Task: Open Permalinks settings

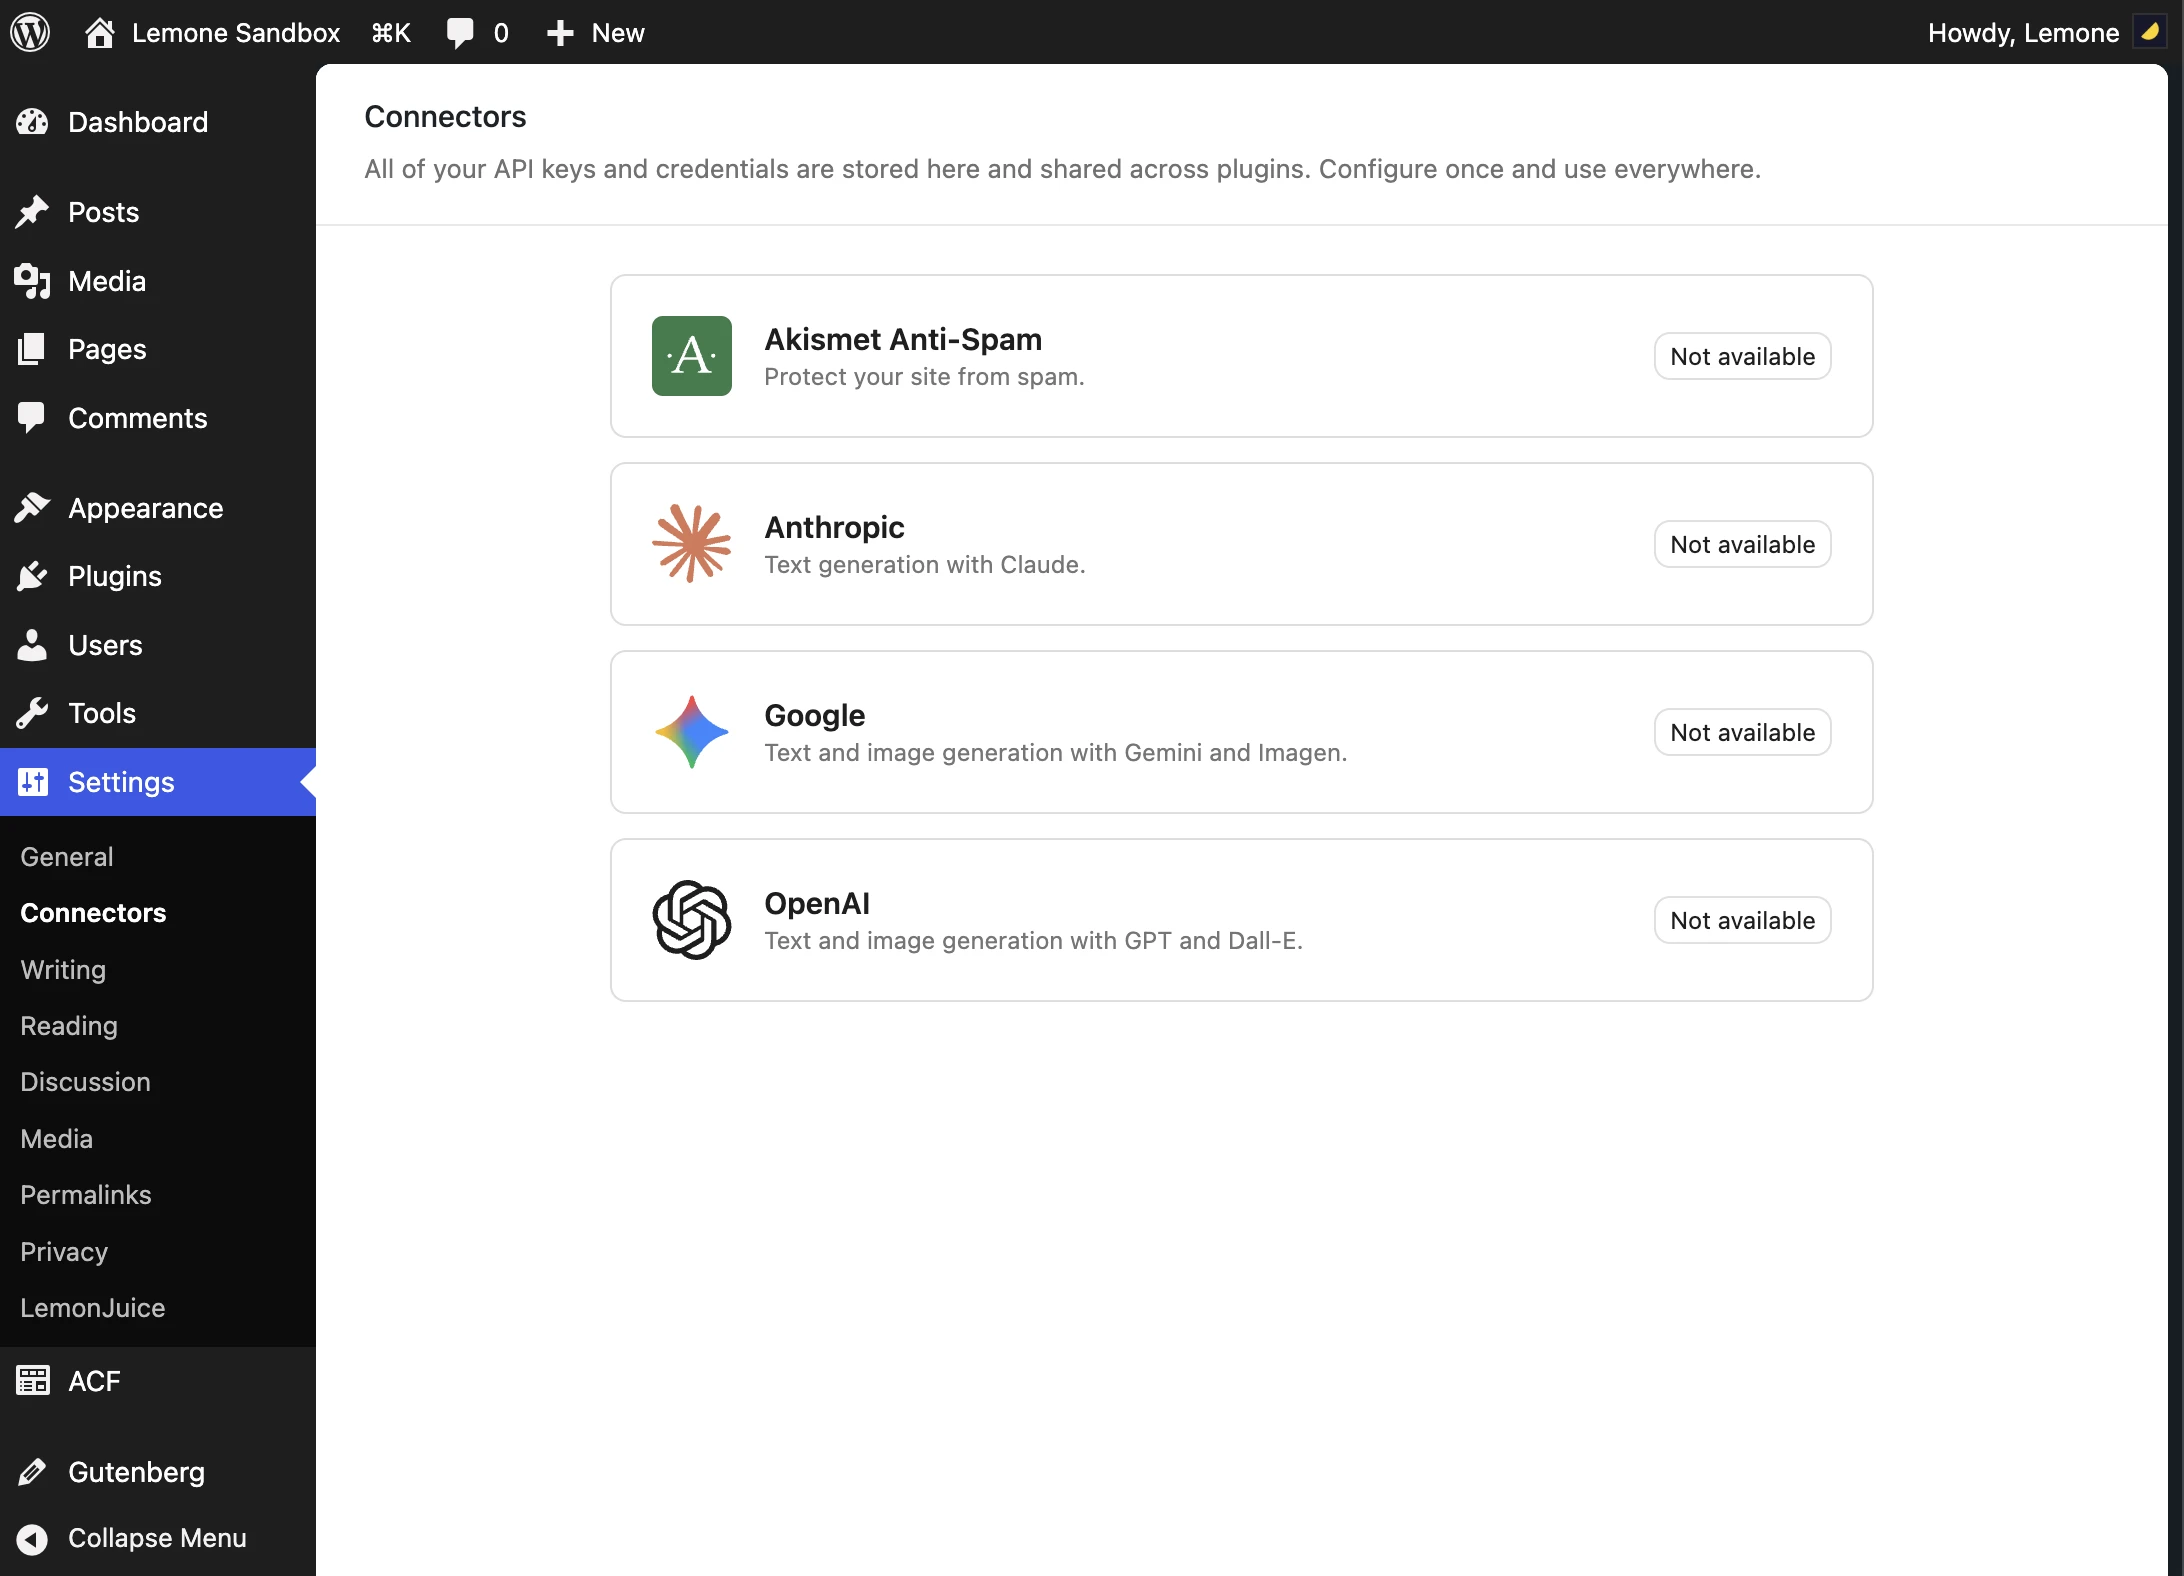Action: click(86, 1195)
